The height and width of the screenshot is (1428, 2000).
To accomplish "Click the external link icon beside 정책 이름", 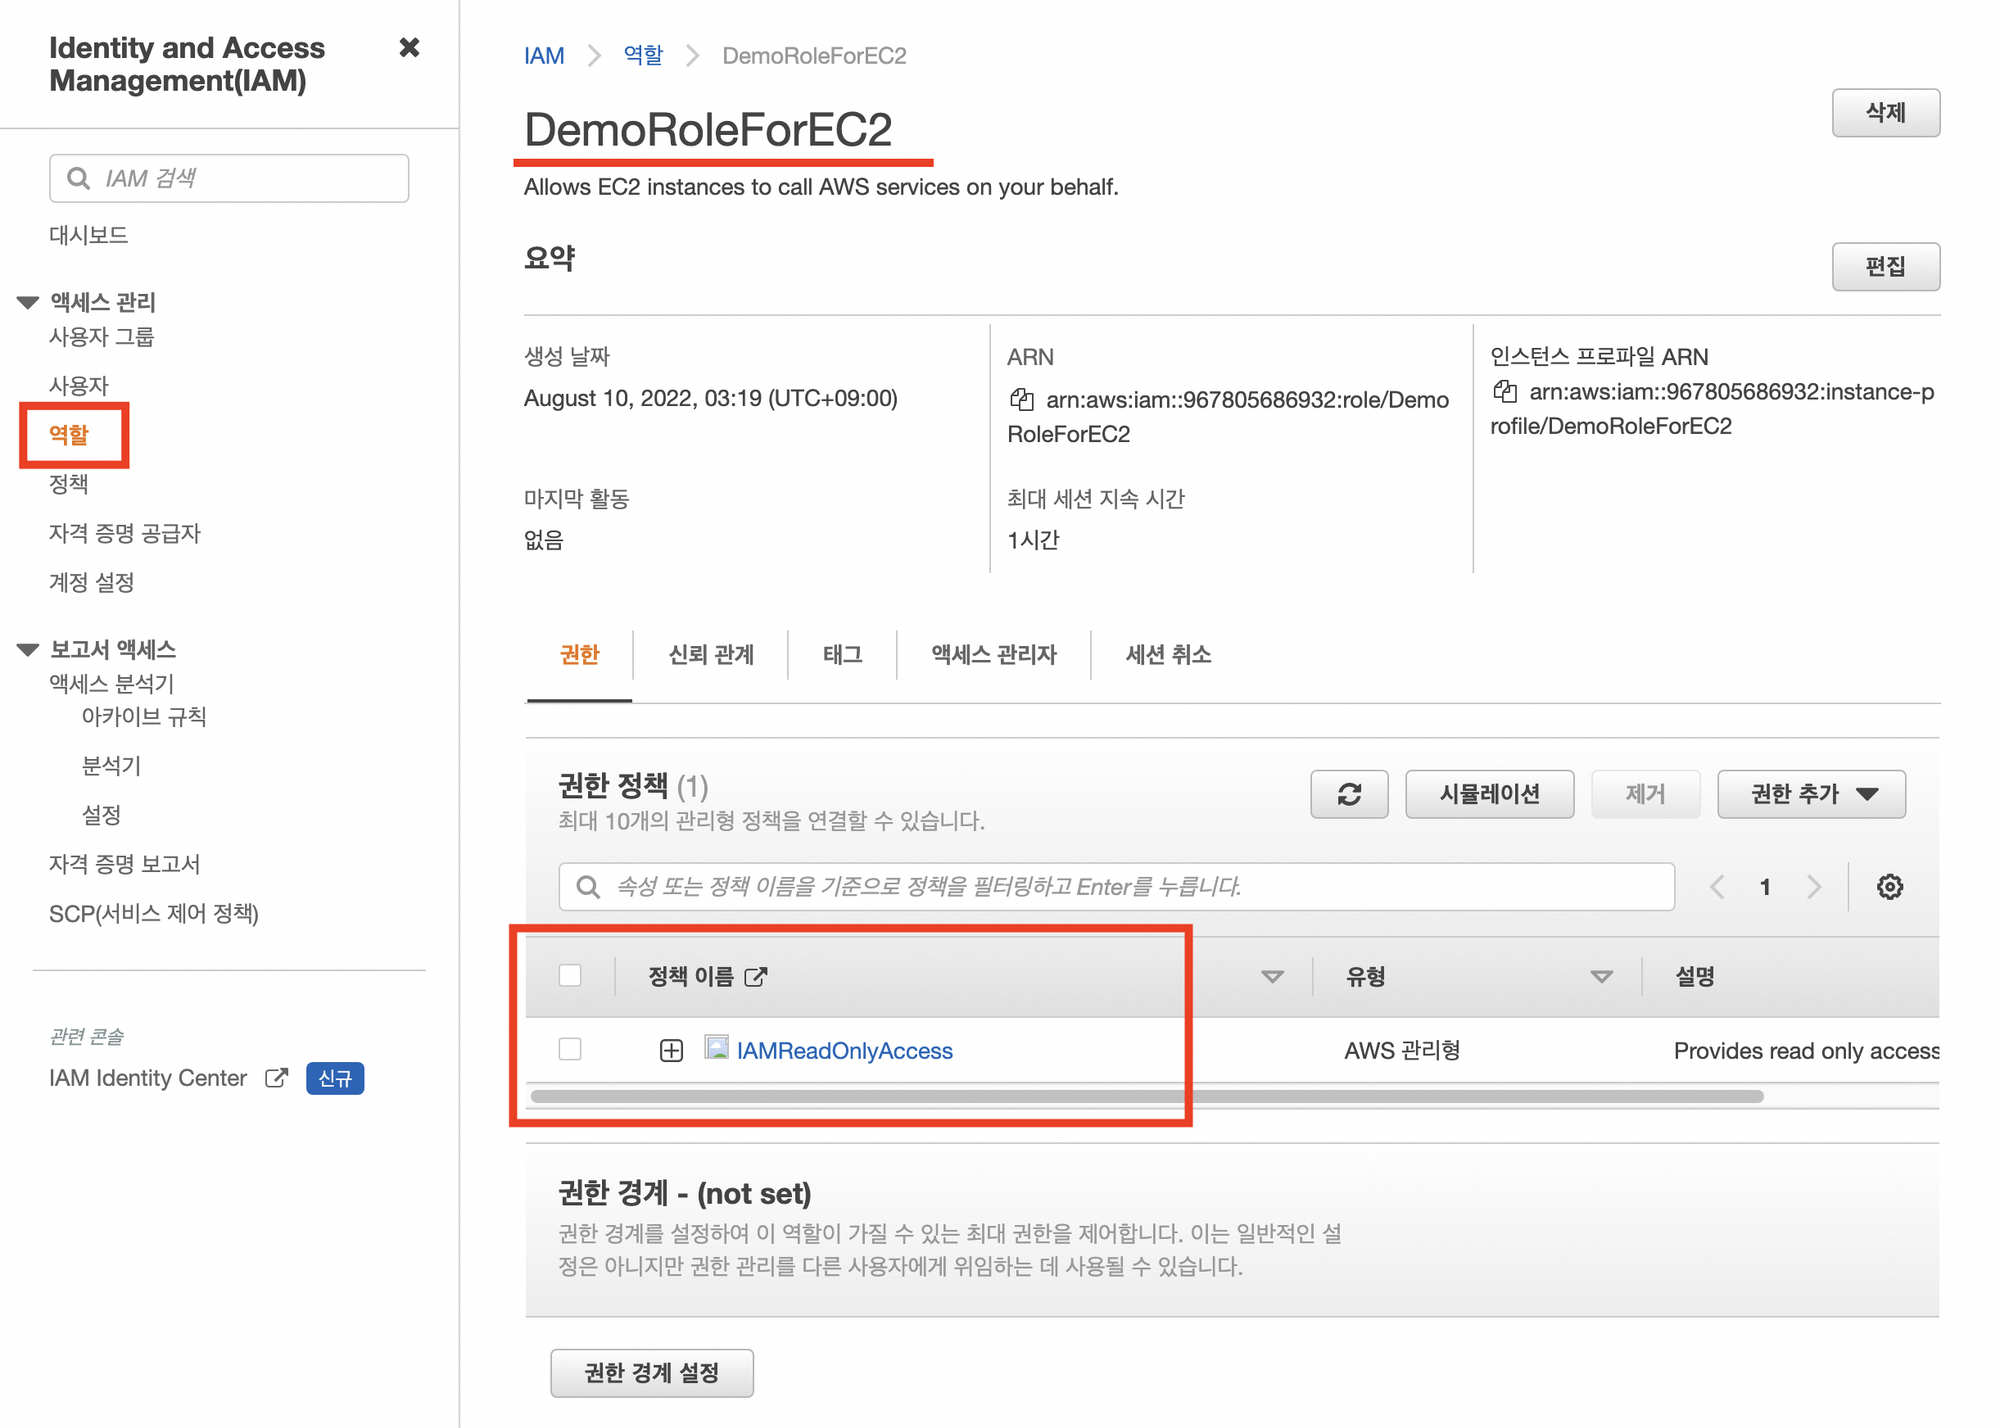I will click(x=756, y=976).
